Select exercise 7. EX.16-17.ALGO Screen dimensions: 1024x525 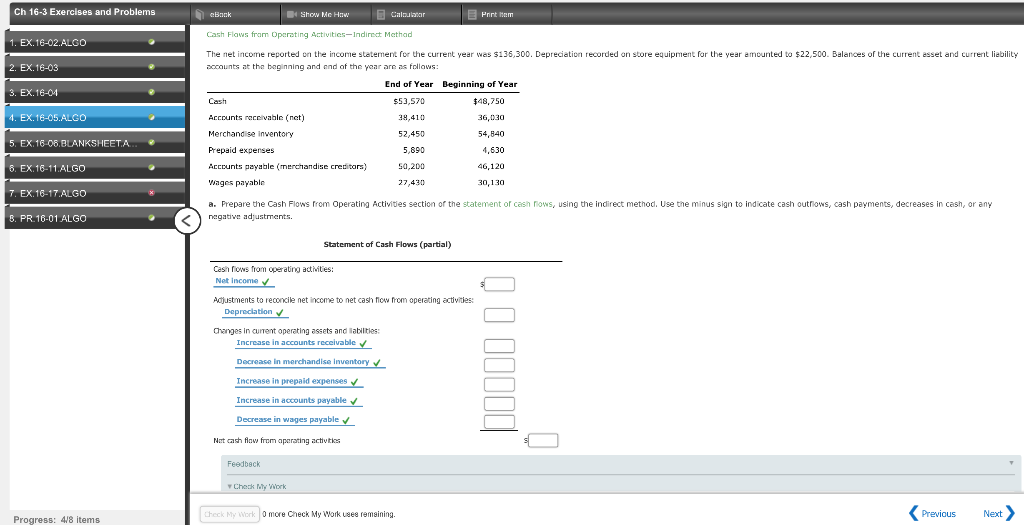click(x=95, y=193)
